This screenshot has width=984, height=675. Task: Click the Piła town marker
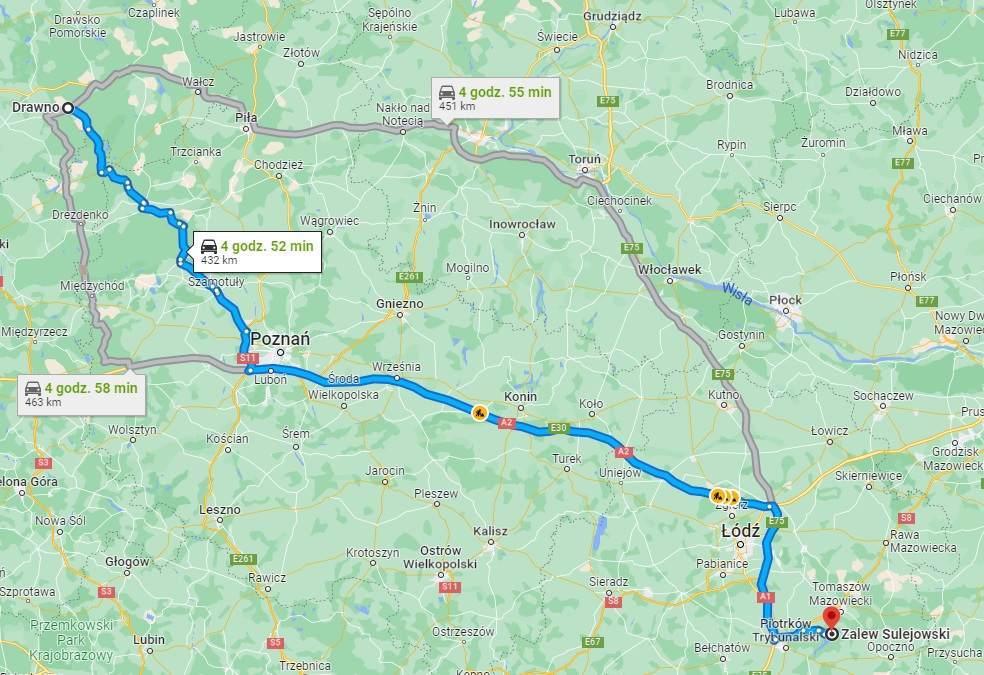(246, 129)
